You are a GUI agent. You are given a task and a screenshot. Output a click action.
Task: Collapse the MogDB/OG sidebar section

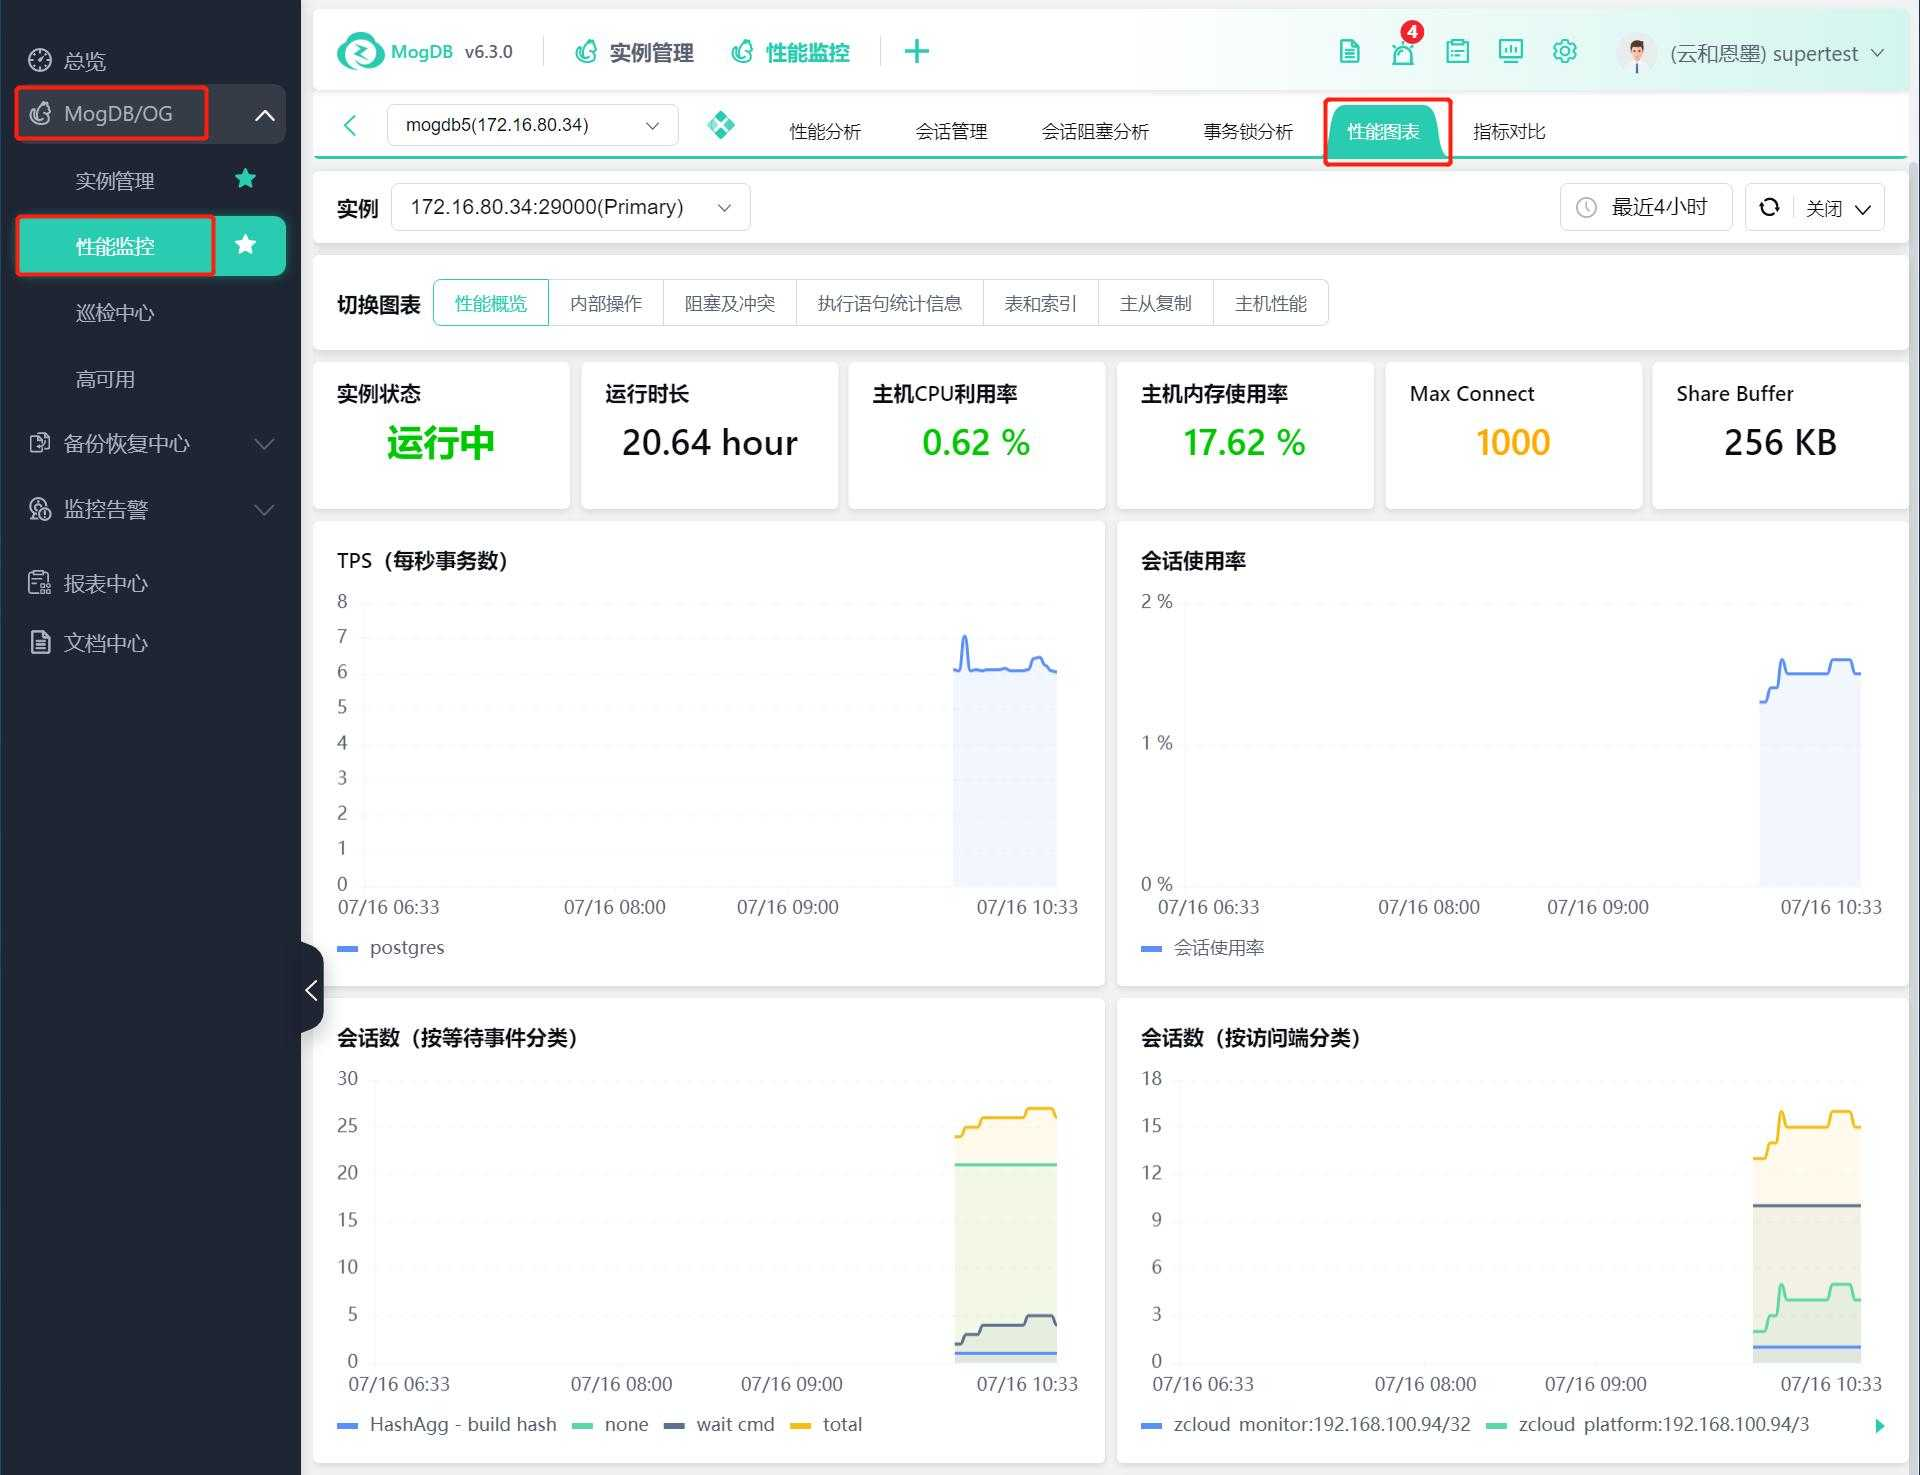pos(264,115)
